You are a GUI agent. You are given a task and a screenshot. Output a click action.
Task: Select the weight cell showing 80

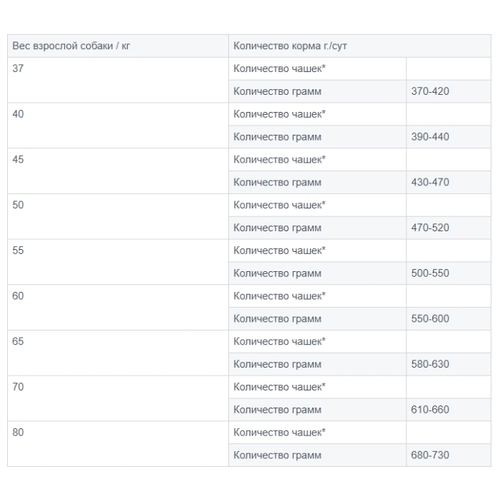118,444
